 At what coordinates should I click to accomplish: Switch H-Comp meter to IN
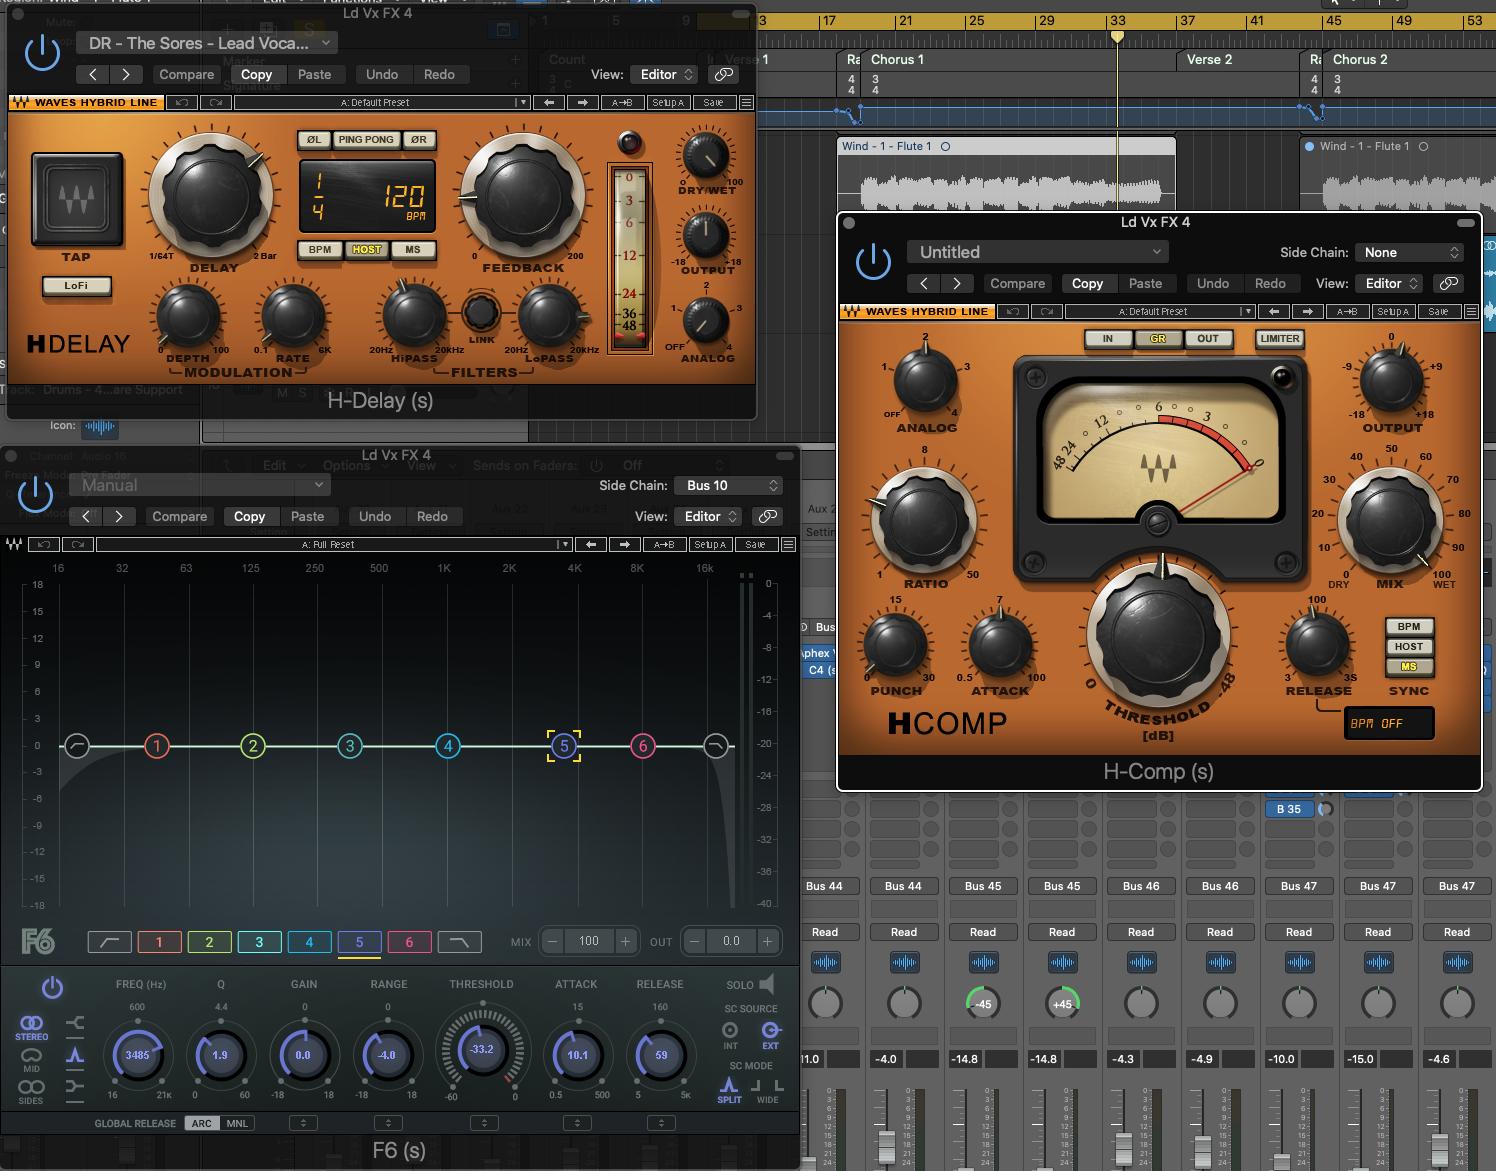pyautogui.click(x=1108, y=339)
